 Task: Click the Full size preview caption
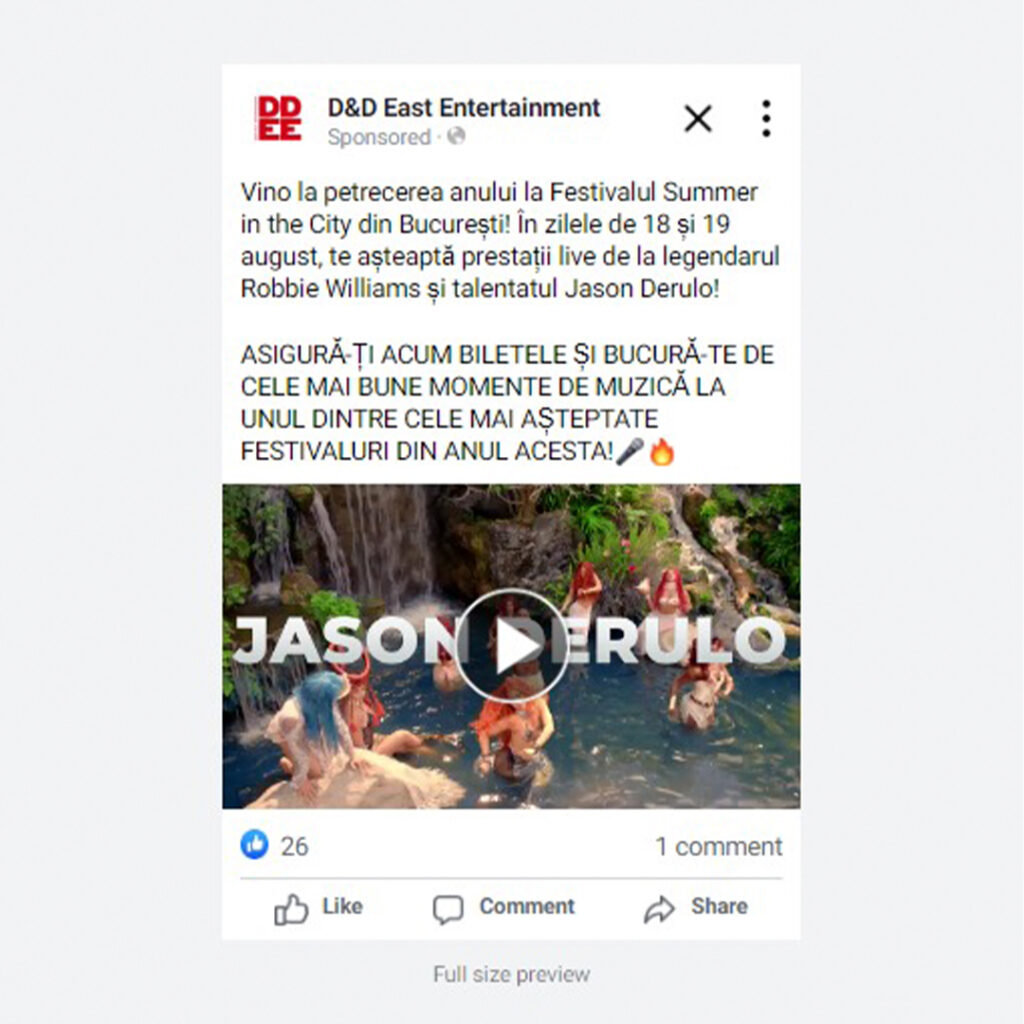point(511,974)
